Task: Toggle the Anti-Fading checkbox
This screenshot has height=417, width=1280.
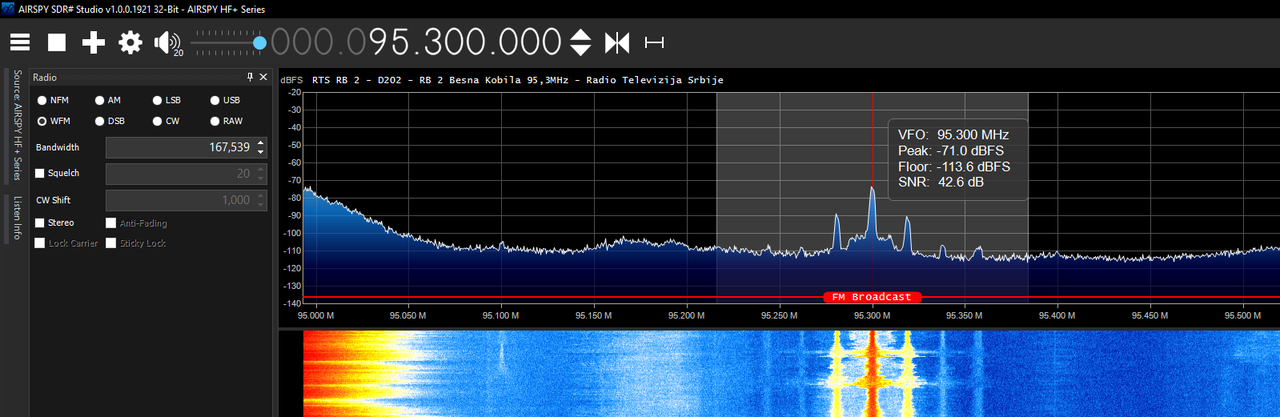Action: pyautogui.click(x=111, y=223)
